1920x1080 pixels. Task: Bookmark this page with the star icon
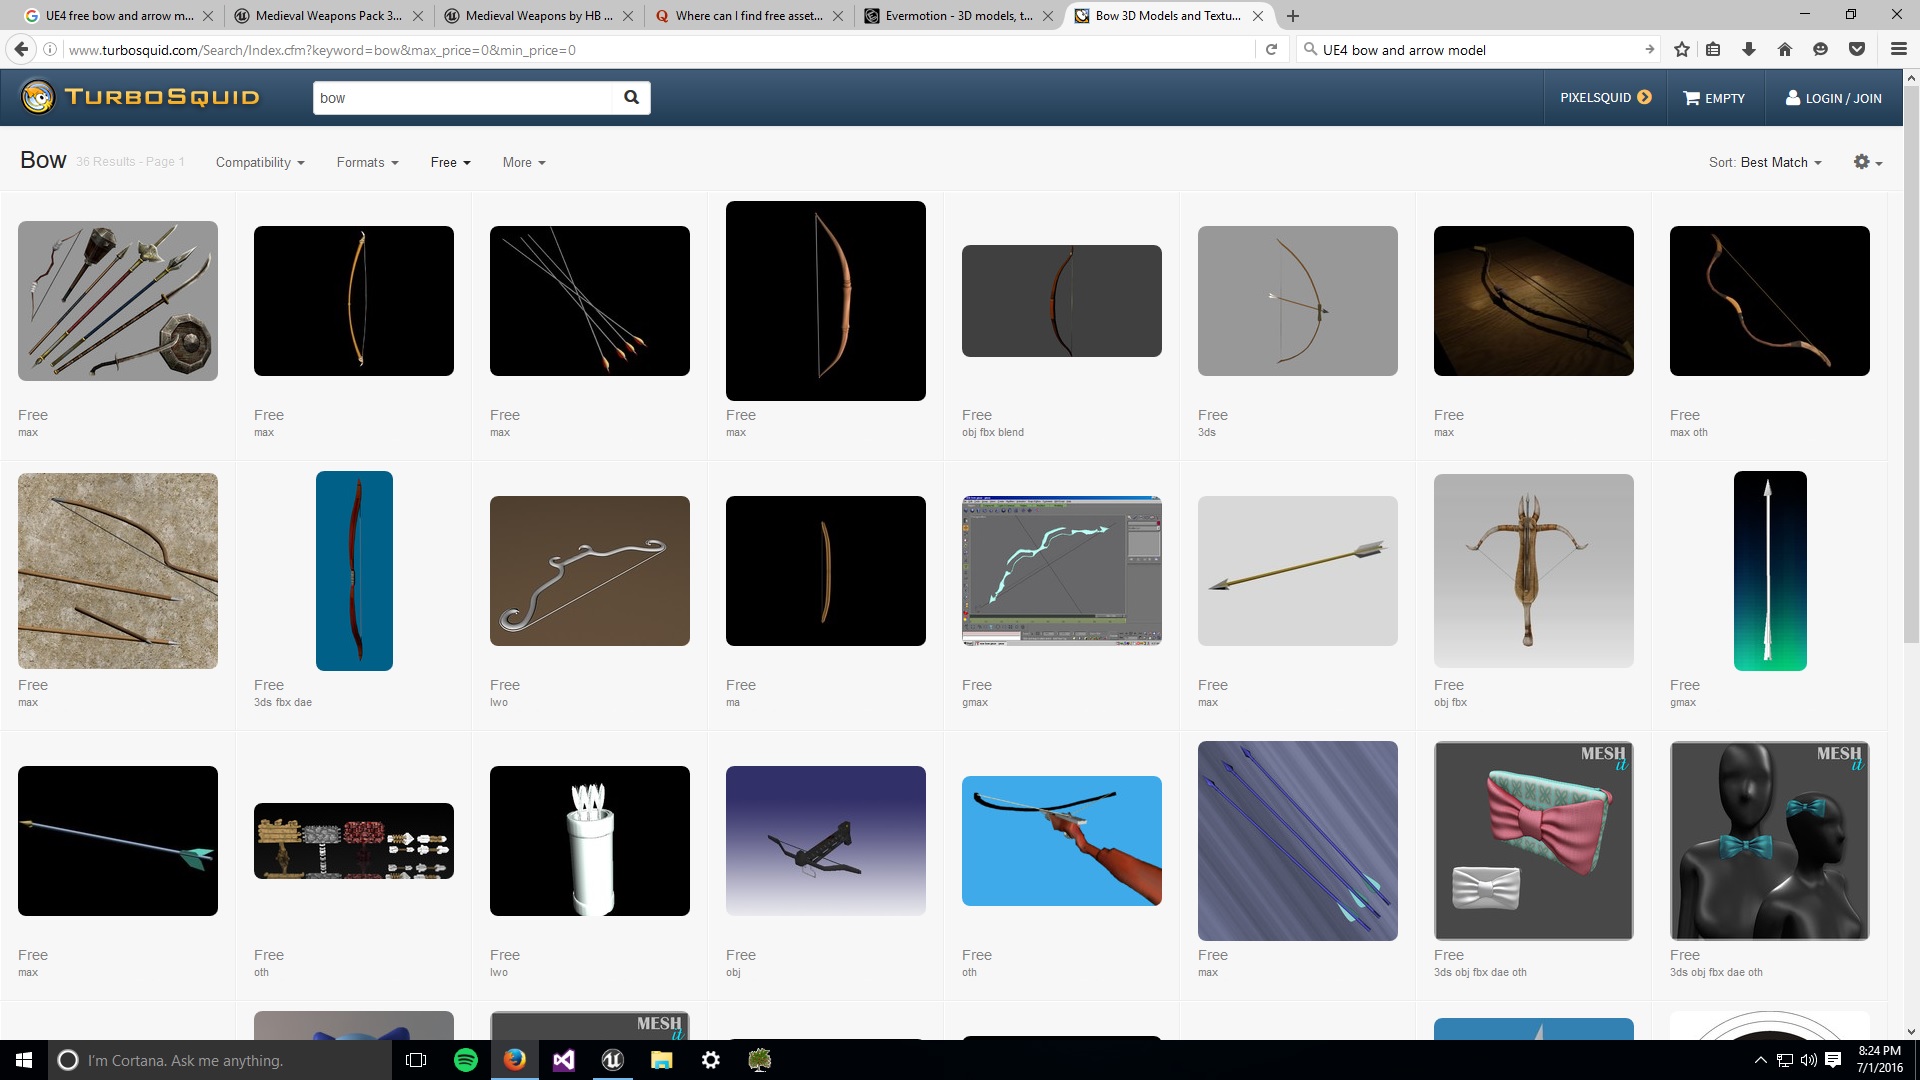[x=1682, y=49]
